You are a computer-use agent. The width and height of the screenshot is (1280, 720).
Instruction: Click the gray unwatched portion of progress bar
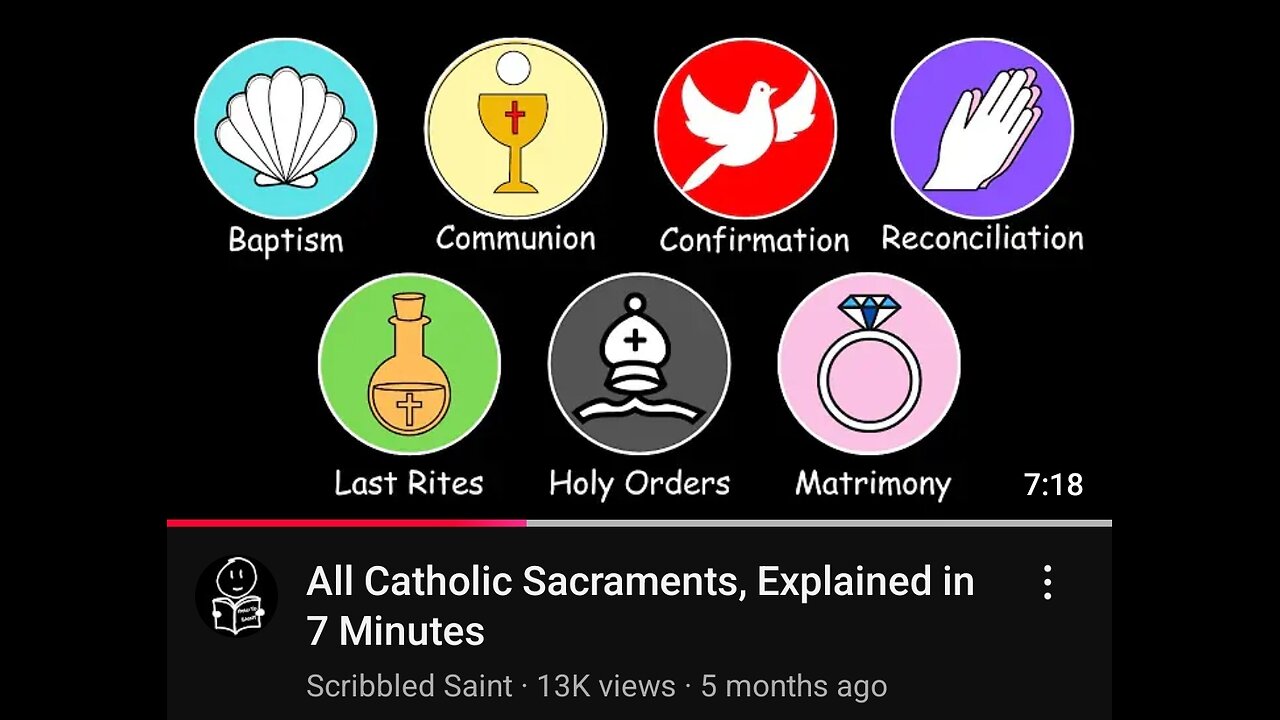click(819, 522)
